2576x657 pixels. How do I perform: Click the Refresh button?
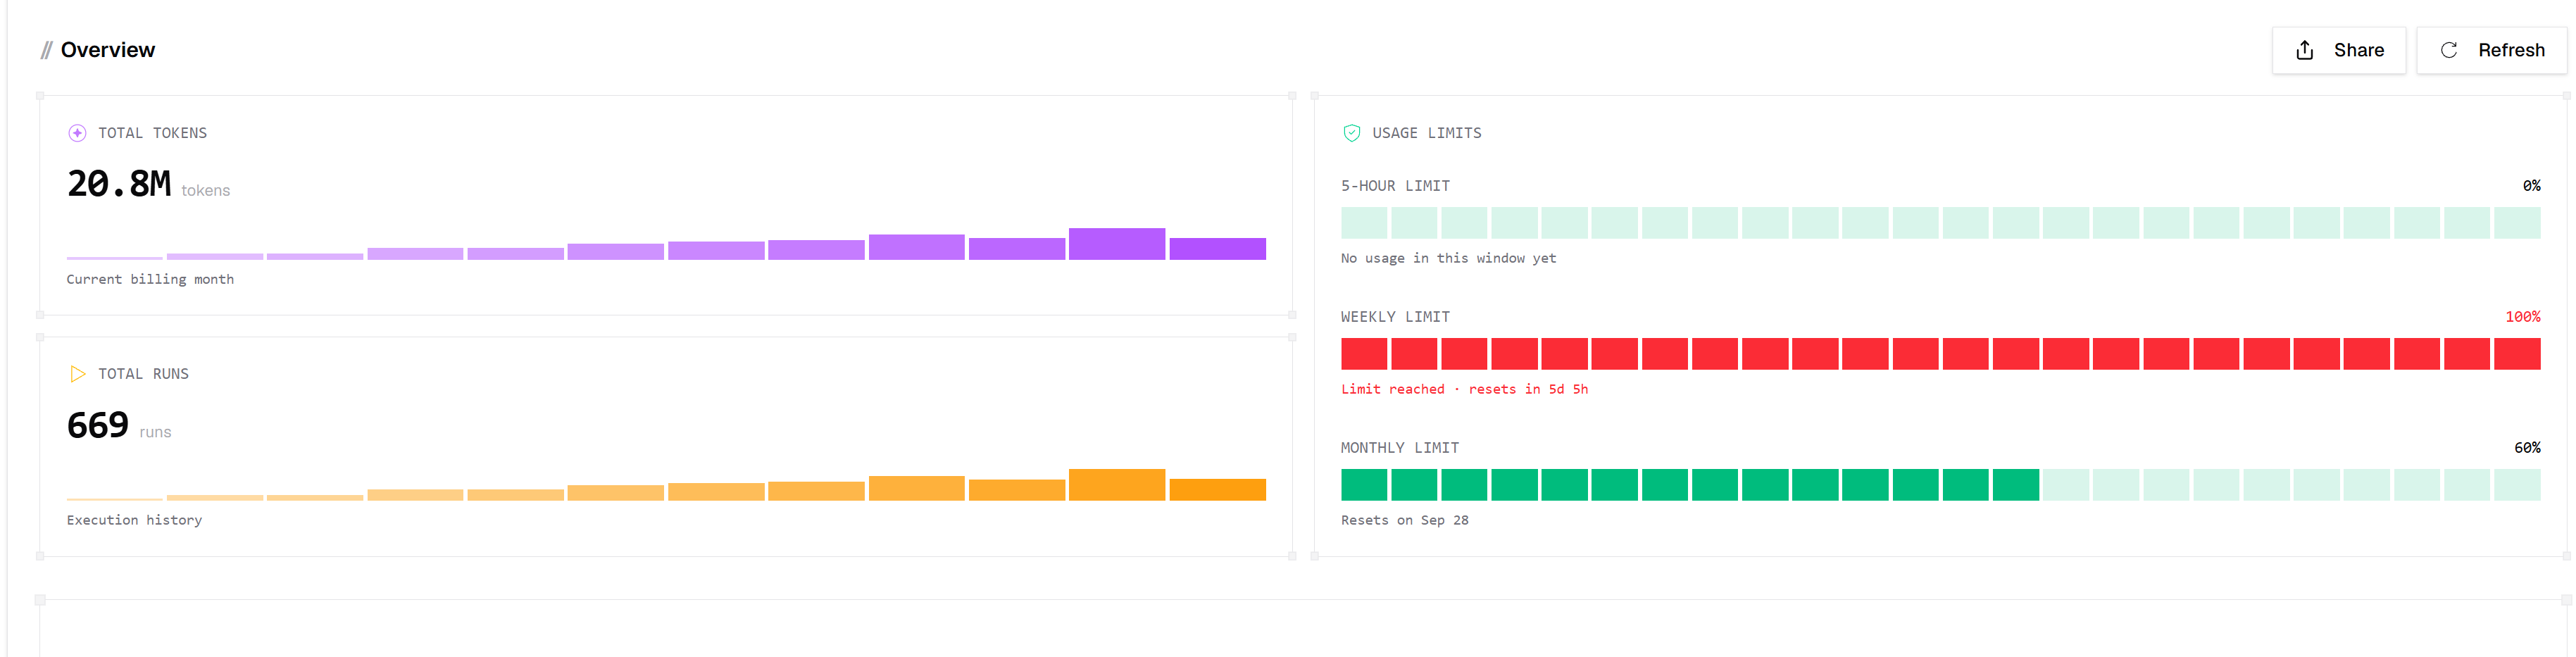pyautogui.click(x=2491, y=50)
